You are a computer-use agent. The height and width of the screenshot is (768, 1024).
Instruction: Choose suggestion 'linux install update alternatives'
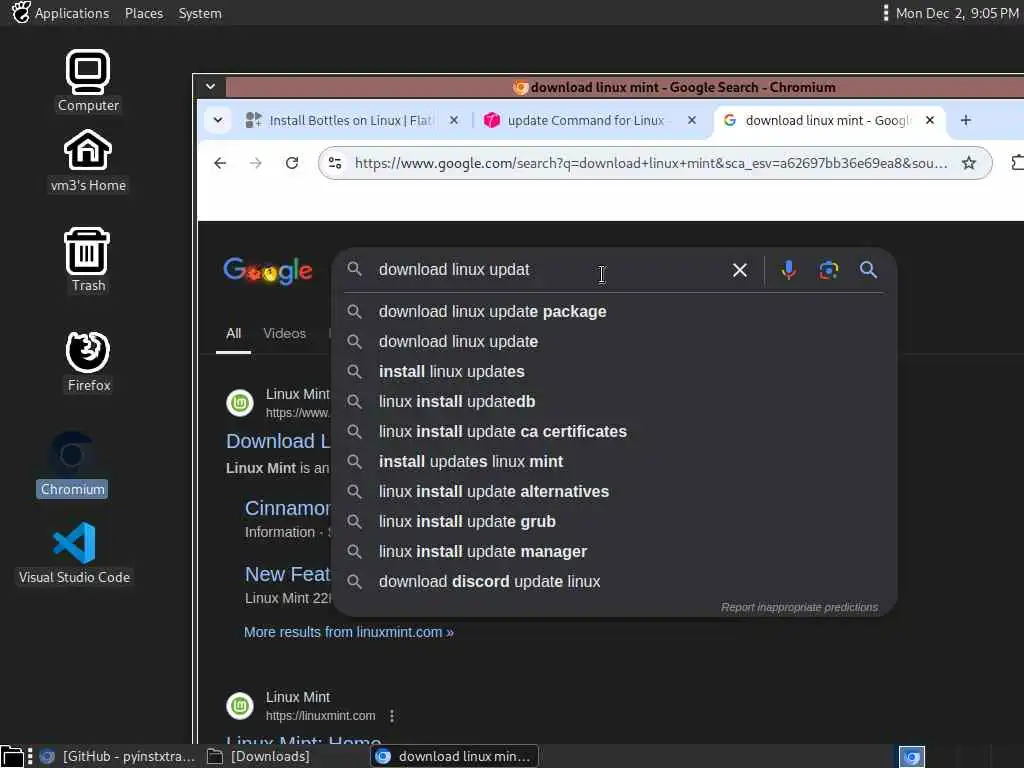(x=614, y=492)
